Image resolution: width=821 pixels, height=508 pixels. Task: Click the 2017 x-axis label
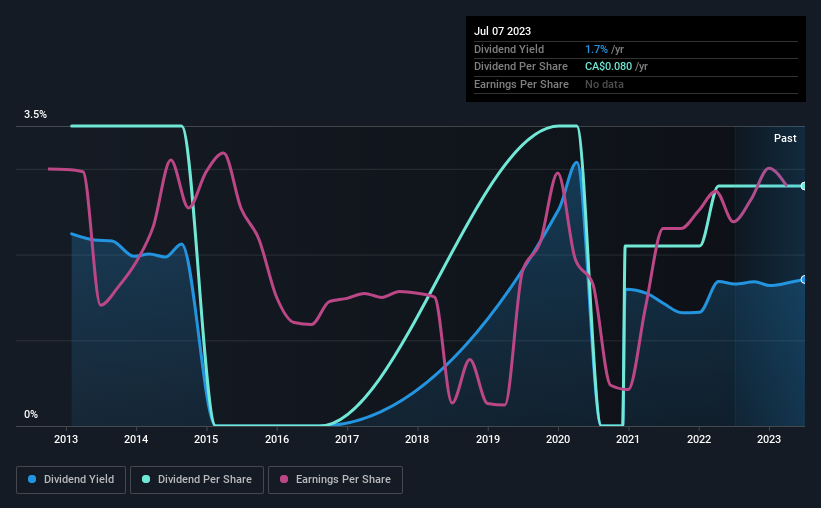pyautogui.click(x=347, y=439)
